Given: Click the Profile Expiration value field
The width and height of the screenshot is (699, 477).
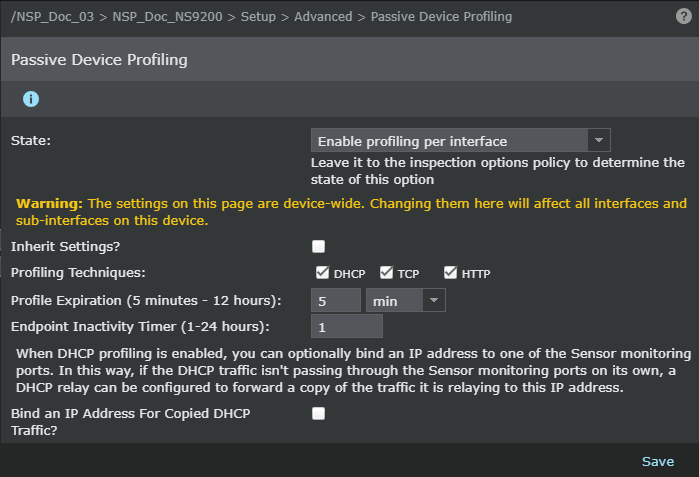Looking at the screenshot, I should 336,300.
